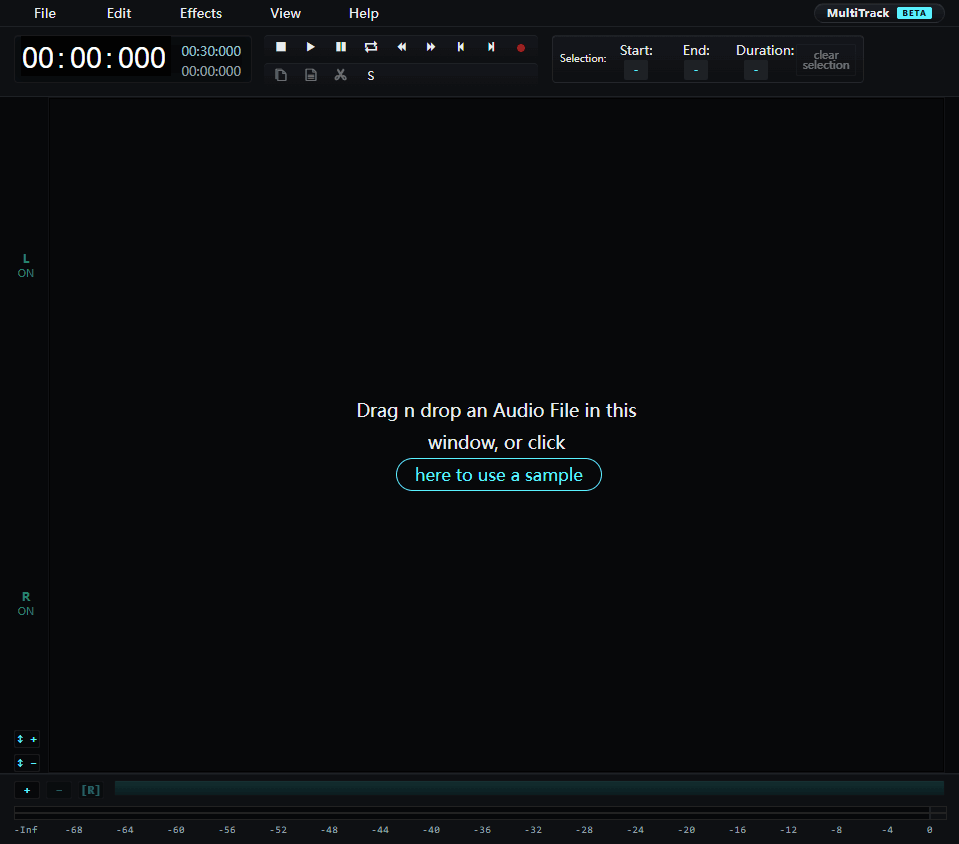
Task: Click the rewind icon
Action: point(401,47)
